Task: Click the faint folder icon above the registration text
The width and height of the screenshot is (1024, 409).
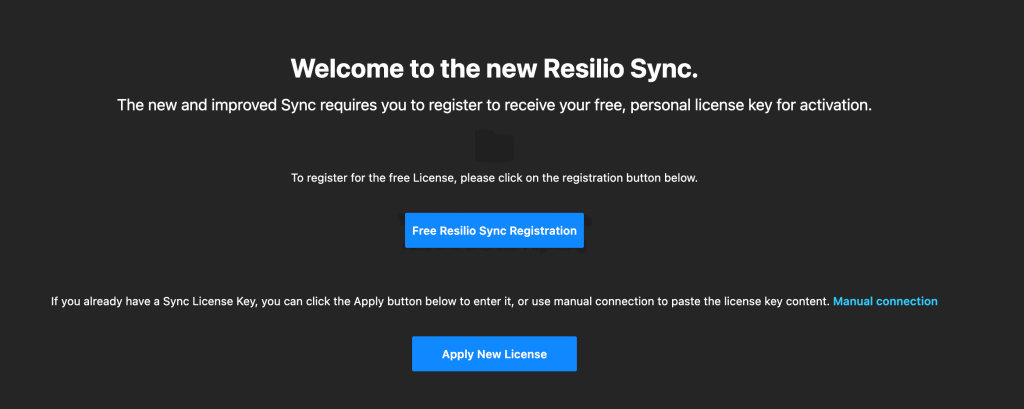Action: pos(494,146)
